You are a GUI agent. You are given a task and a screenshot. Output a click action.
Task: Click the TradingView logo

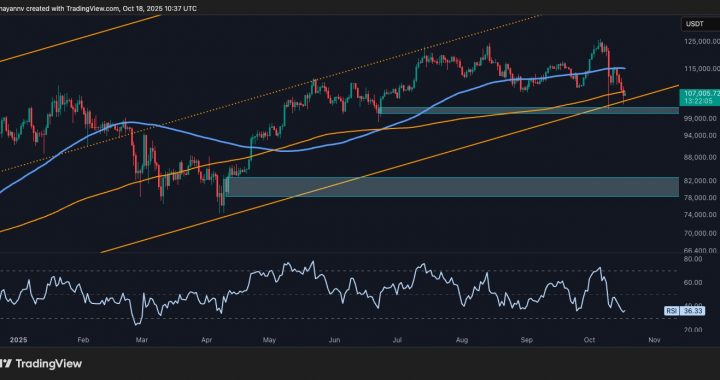41,364
